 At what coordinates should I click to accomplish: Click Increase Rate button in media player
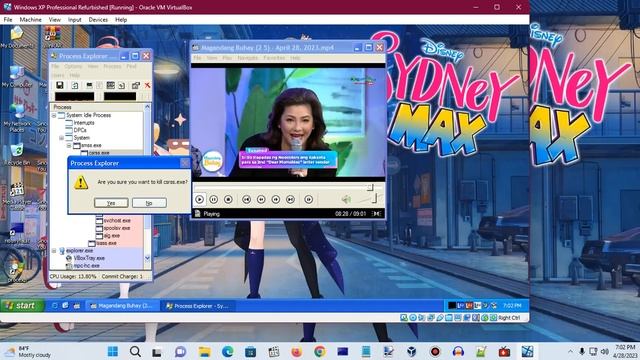click(x=276, y=199)
